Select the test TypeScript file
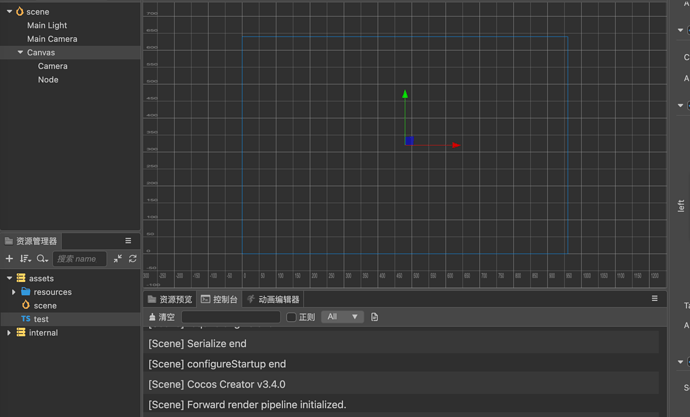The width and height of the screenshot is (690, 417). coord(70,319)
